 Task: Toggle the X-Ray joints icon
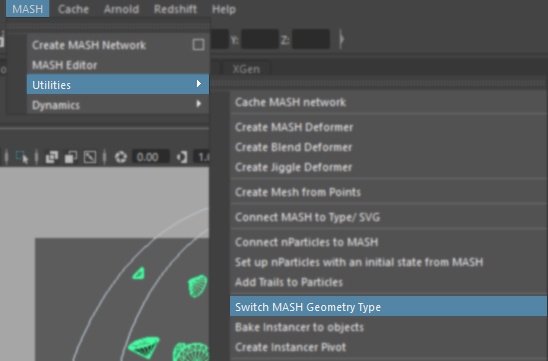coord(90,157)
